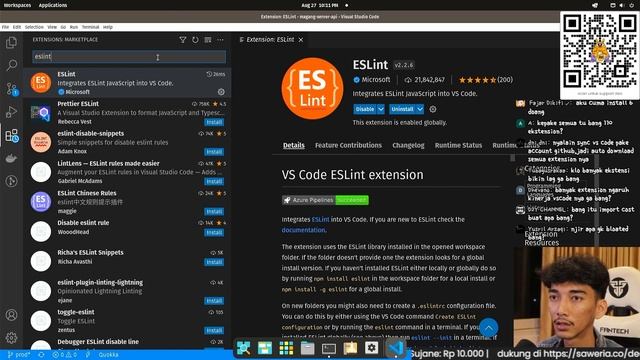This screenshot has height=360, width=640.
Task: Open the documentation link
Action: tap(303, 230)
